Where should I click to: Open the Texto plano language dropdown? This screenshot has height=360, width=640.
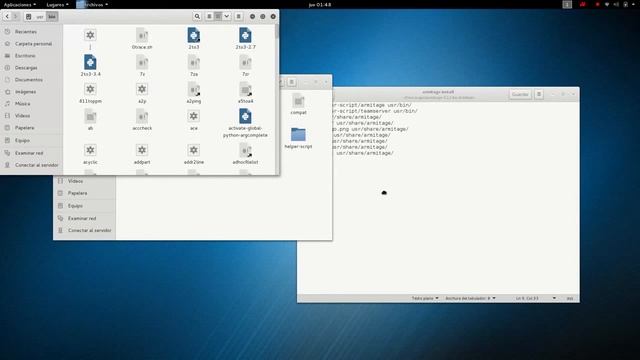(425, 298)
